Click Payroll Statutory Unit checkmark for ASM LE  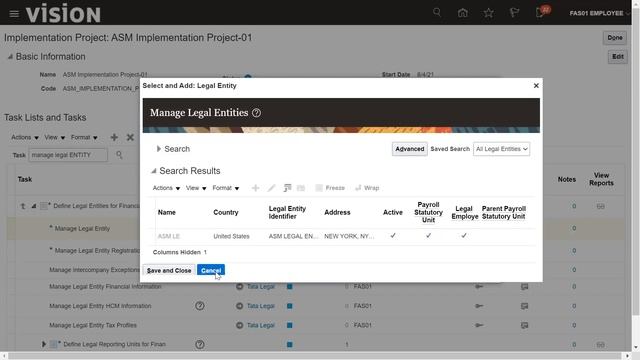coord(428,236)
